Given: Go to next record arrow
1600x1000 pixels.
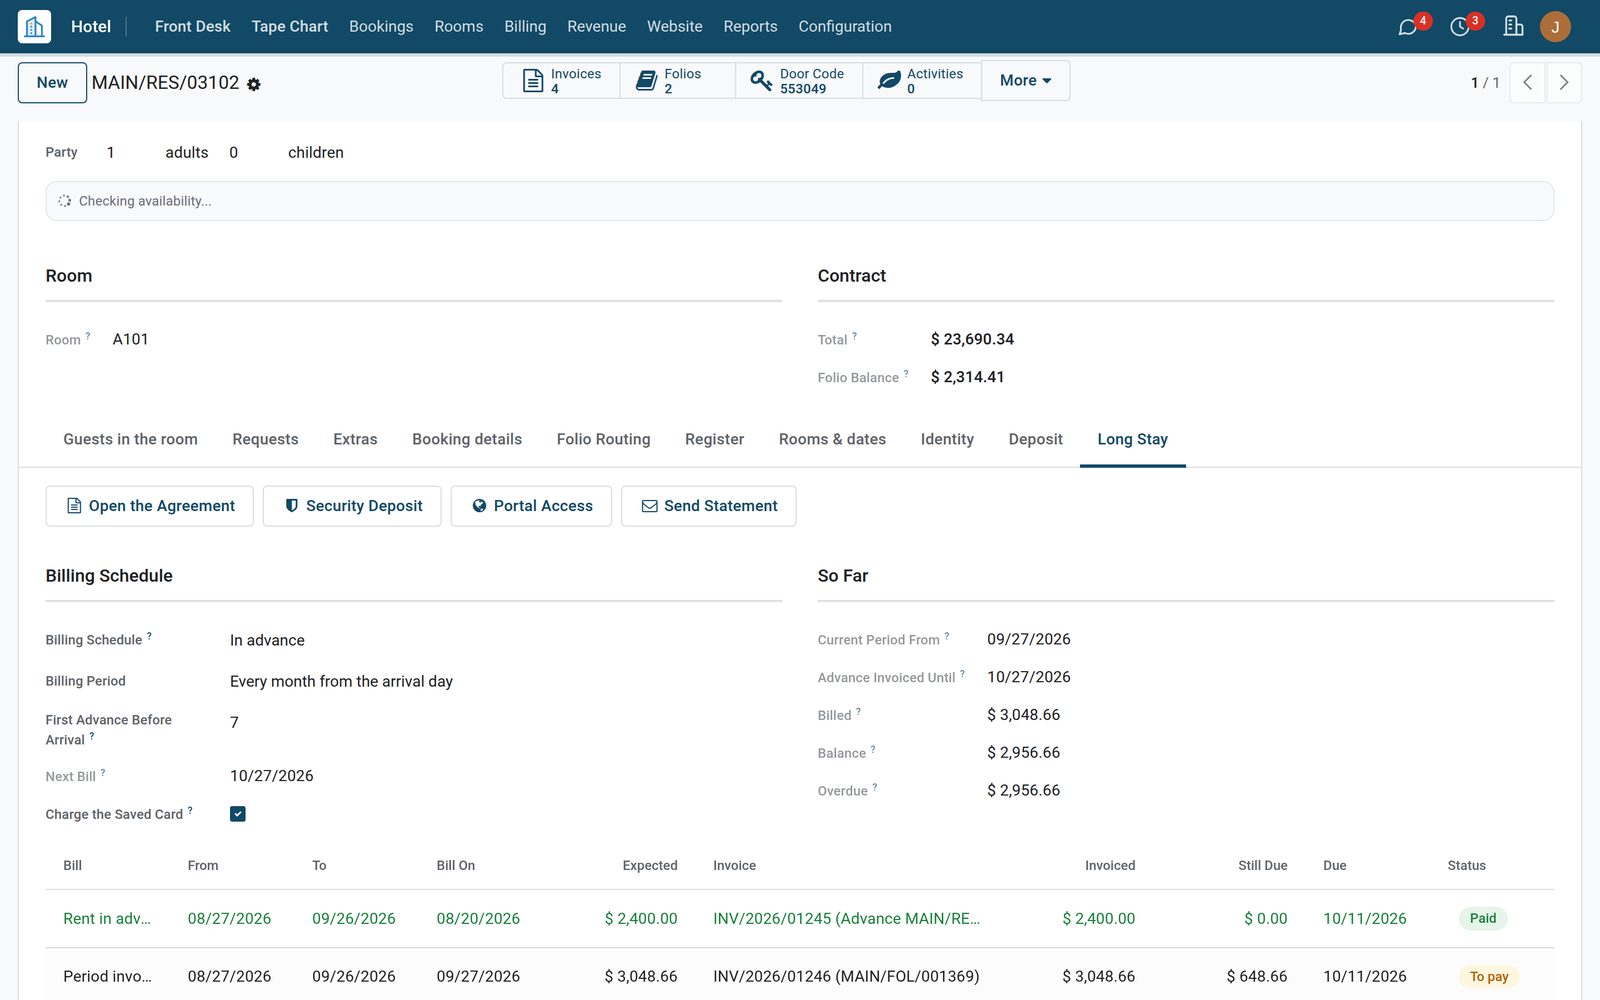Looking at the screenshot, I should coord(1564,83).
